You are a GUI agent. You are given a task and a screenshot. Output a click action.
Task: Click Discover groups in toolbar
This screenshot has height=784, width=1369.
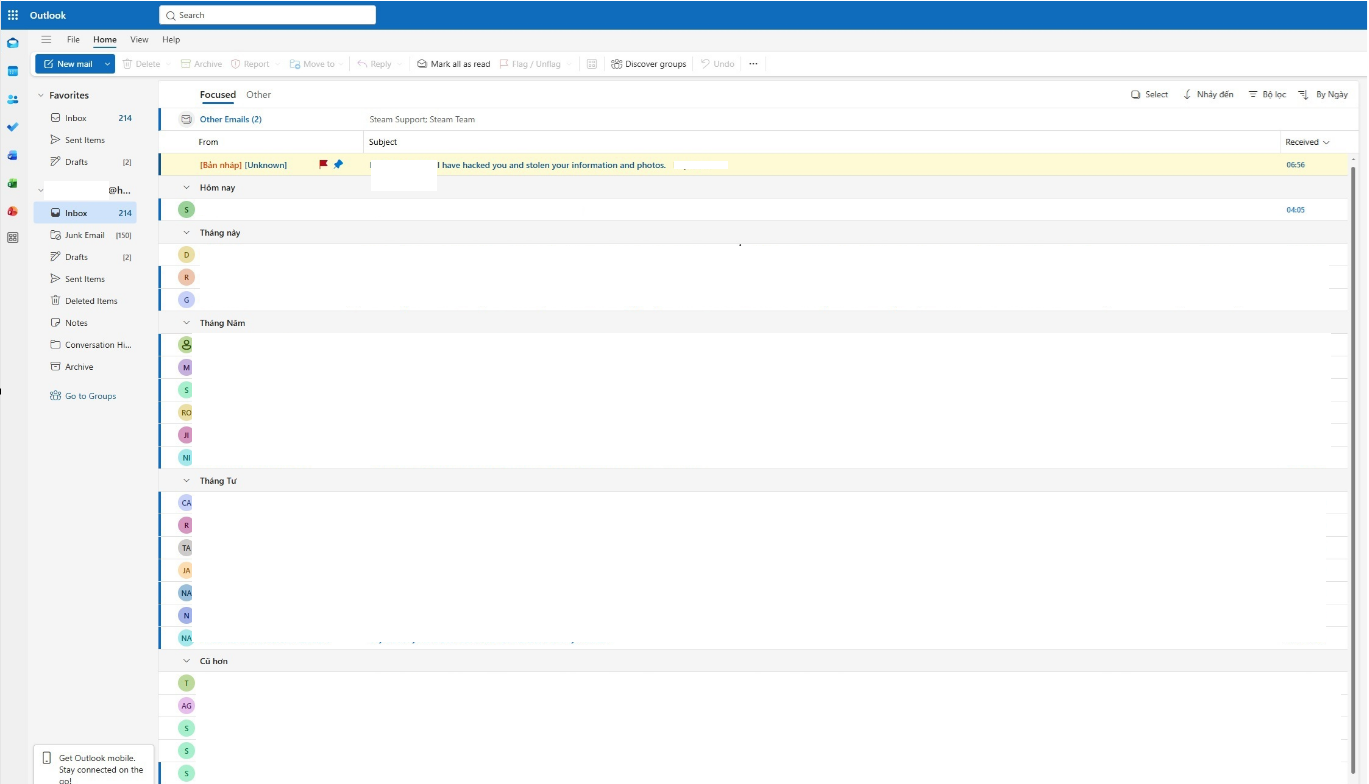(x=648, y=64)
